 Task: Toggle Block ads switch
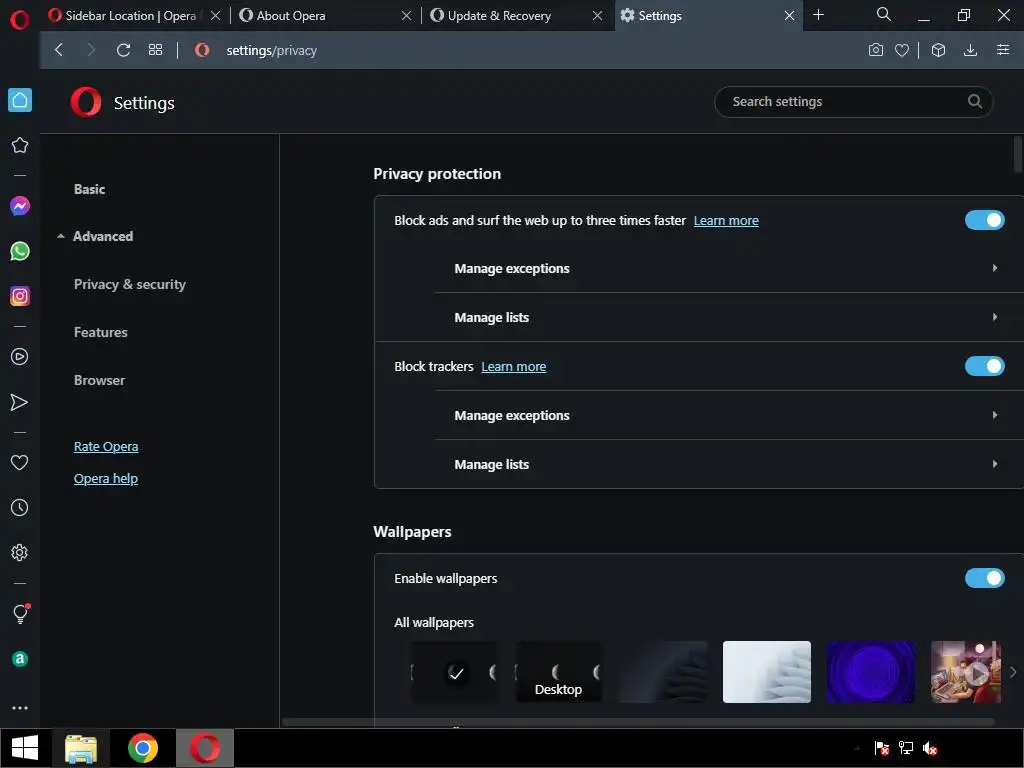[x=984, y=220]
